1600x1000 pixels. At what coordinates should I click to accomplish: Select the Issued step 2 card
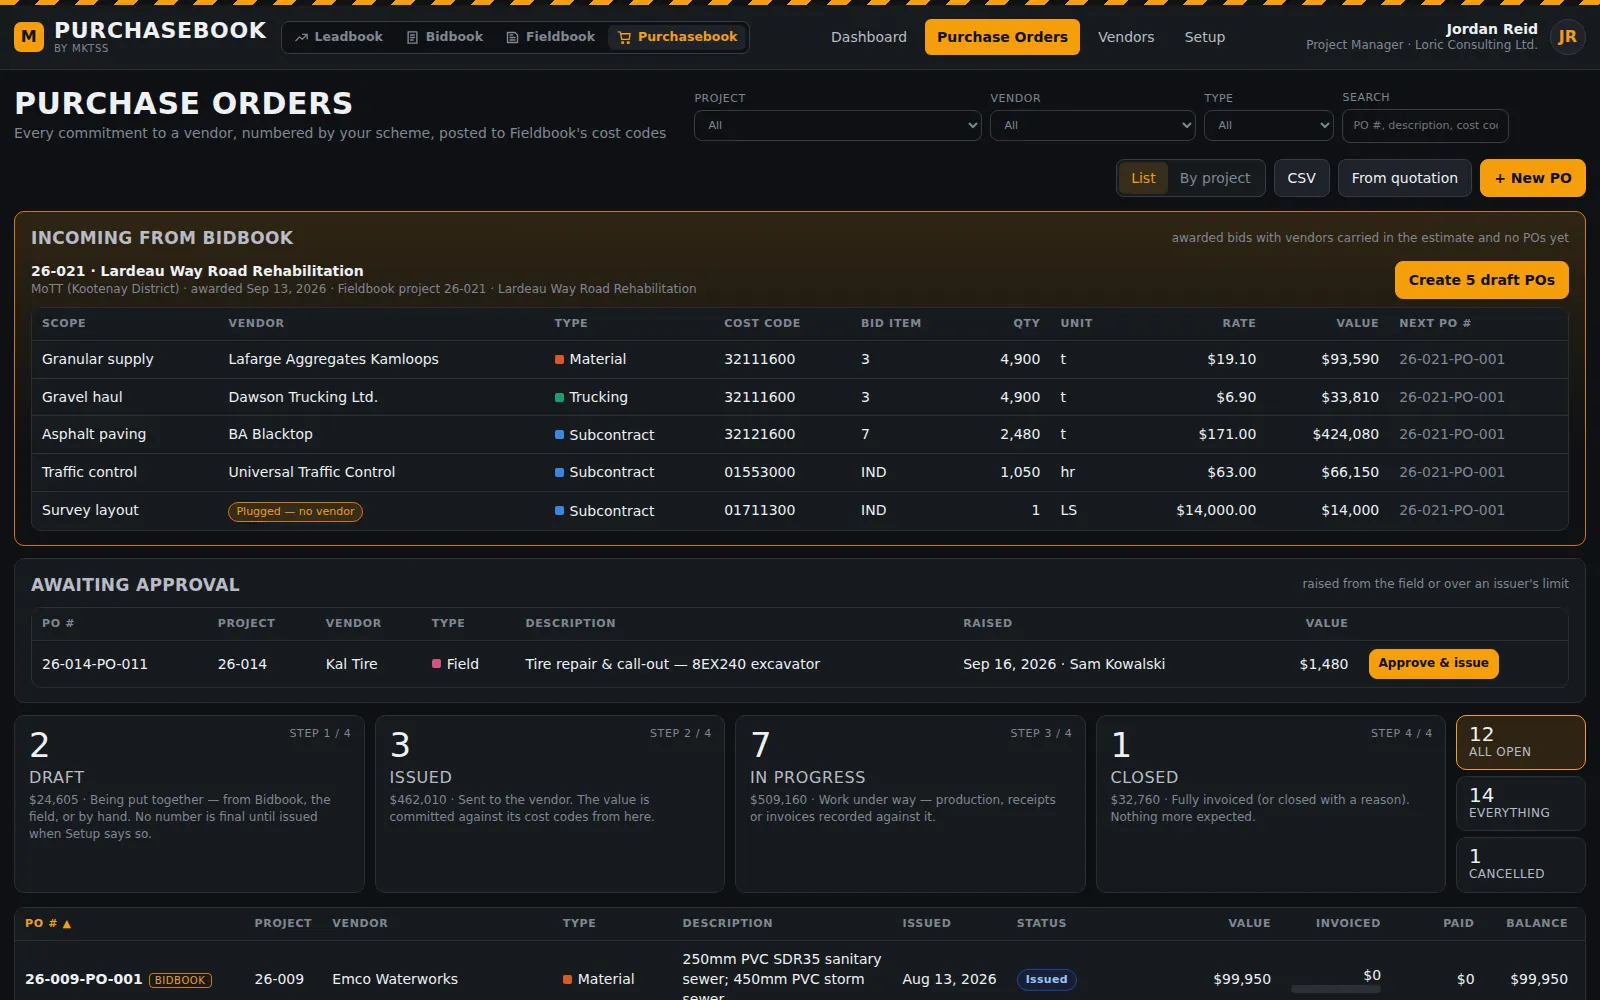[x=549, y=804]
